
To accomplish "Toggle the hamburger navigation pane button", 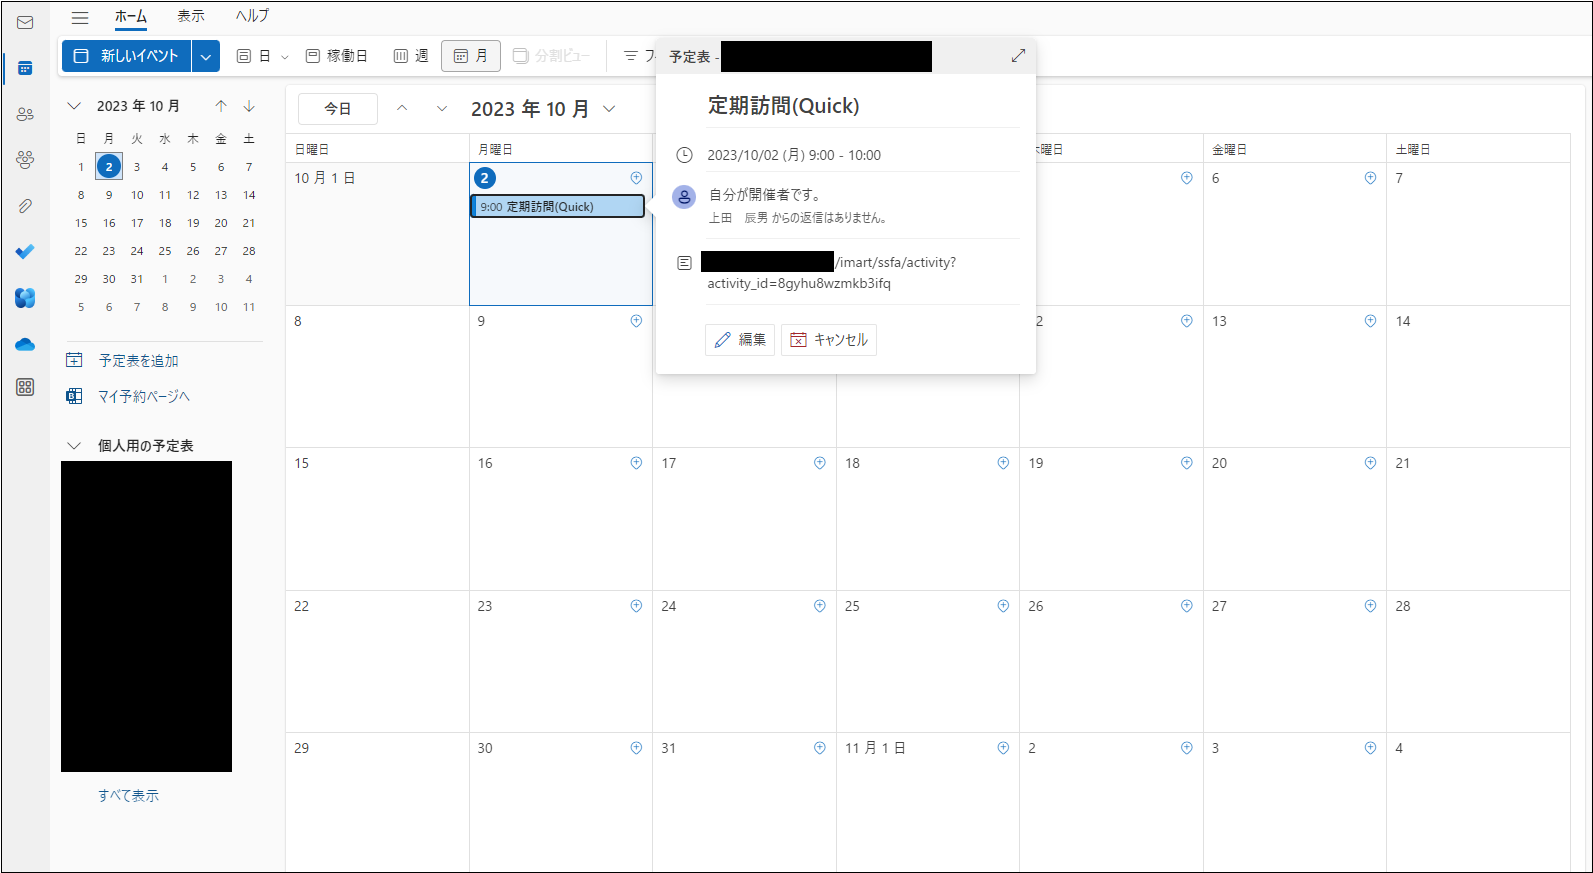I will [80, 17].
